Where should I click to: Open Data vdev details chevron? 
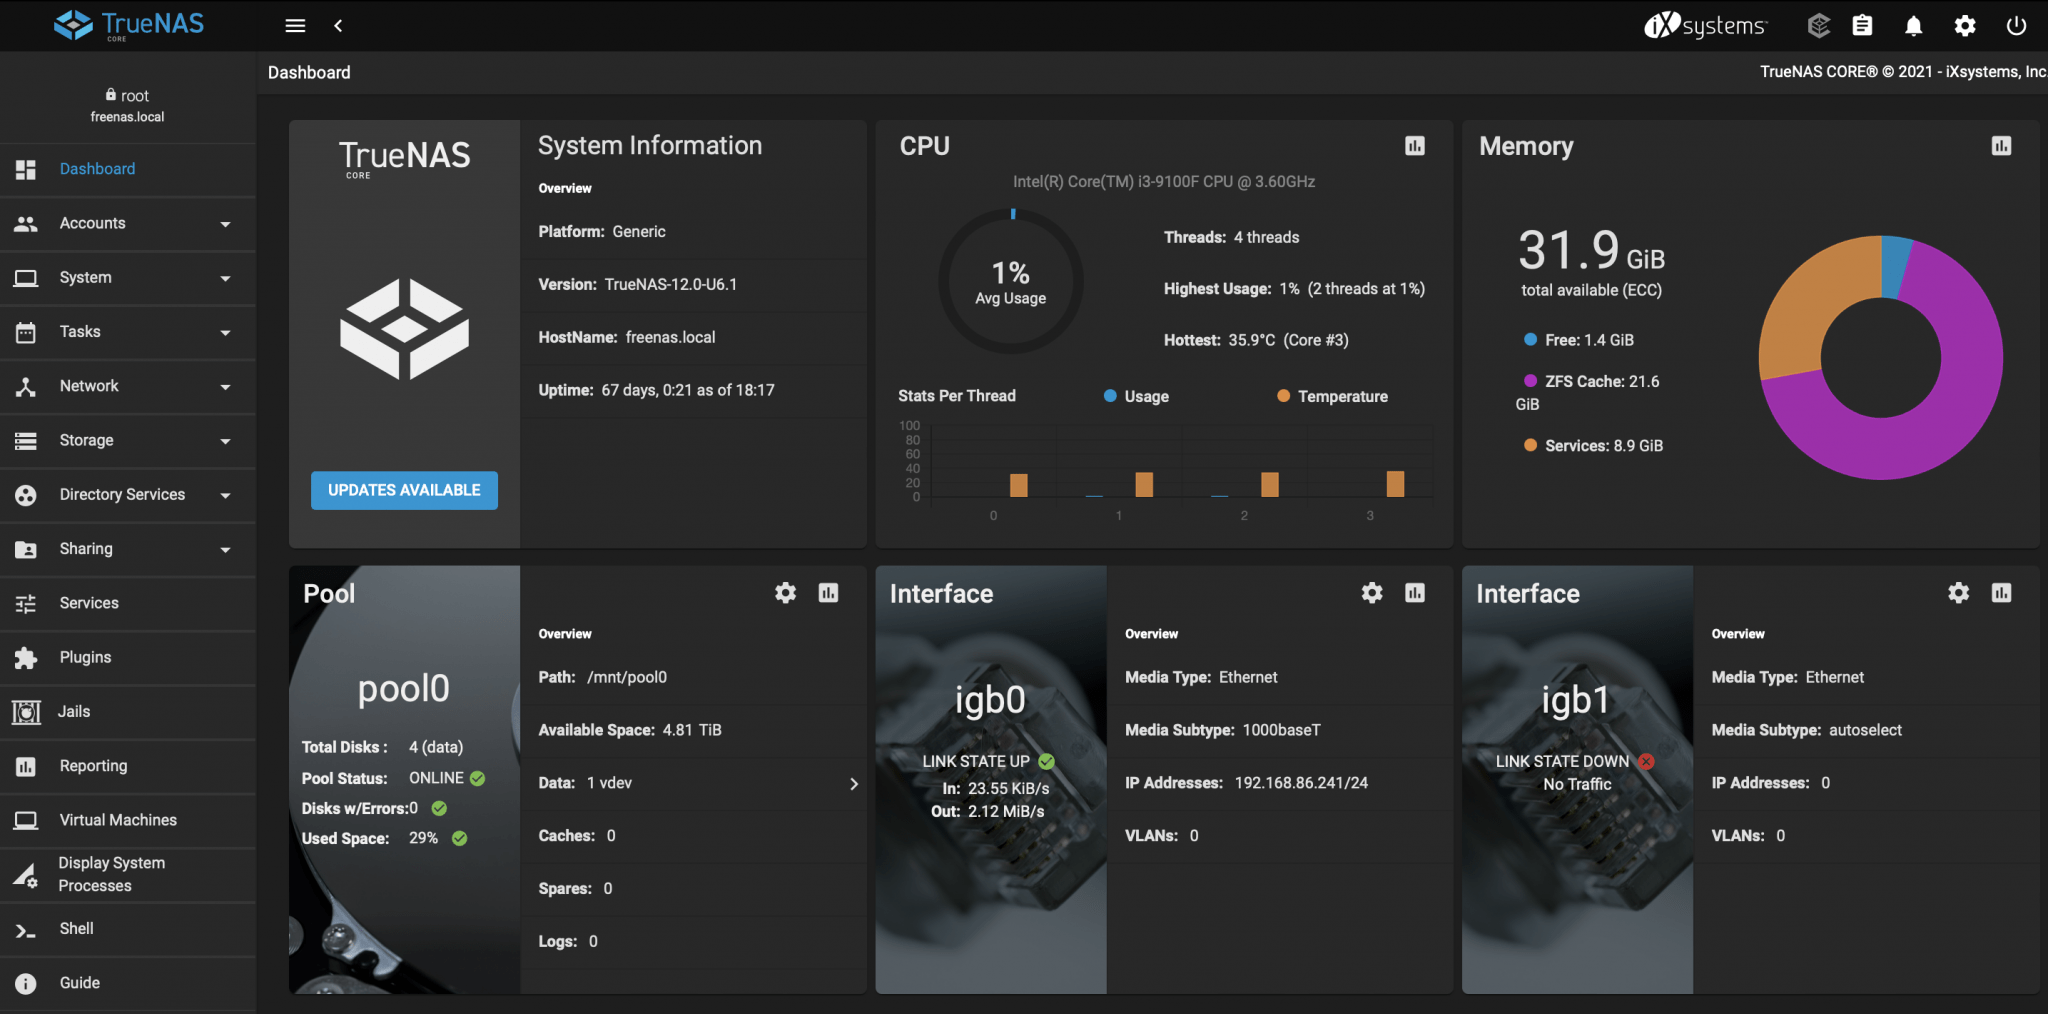[853, 784]
